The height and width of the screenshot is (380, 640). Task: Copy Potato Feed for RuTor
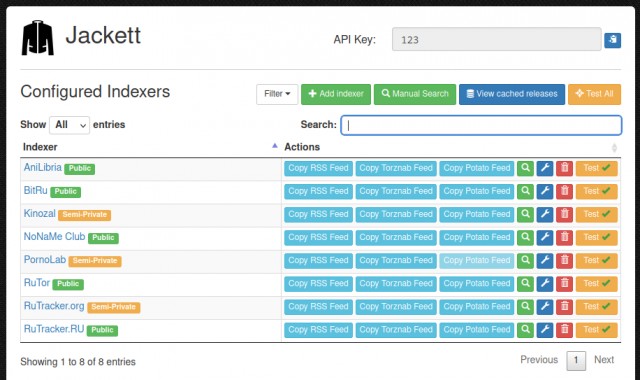pyautogui.click(x=477, y=283)
